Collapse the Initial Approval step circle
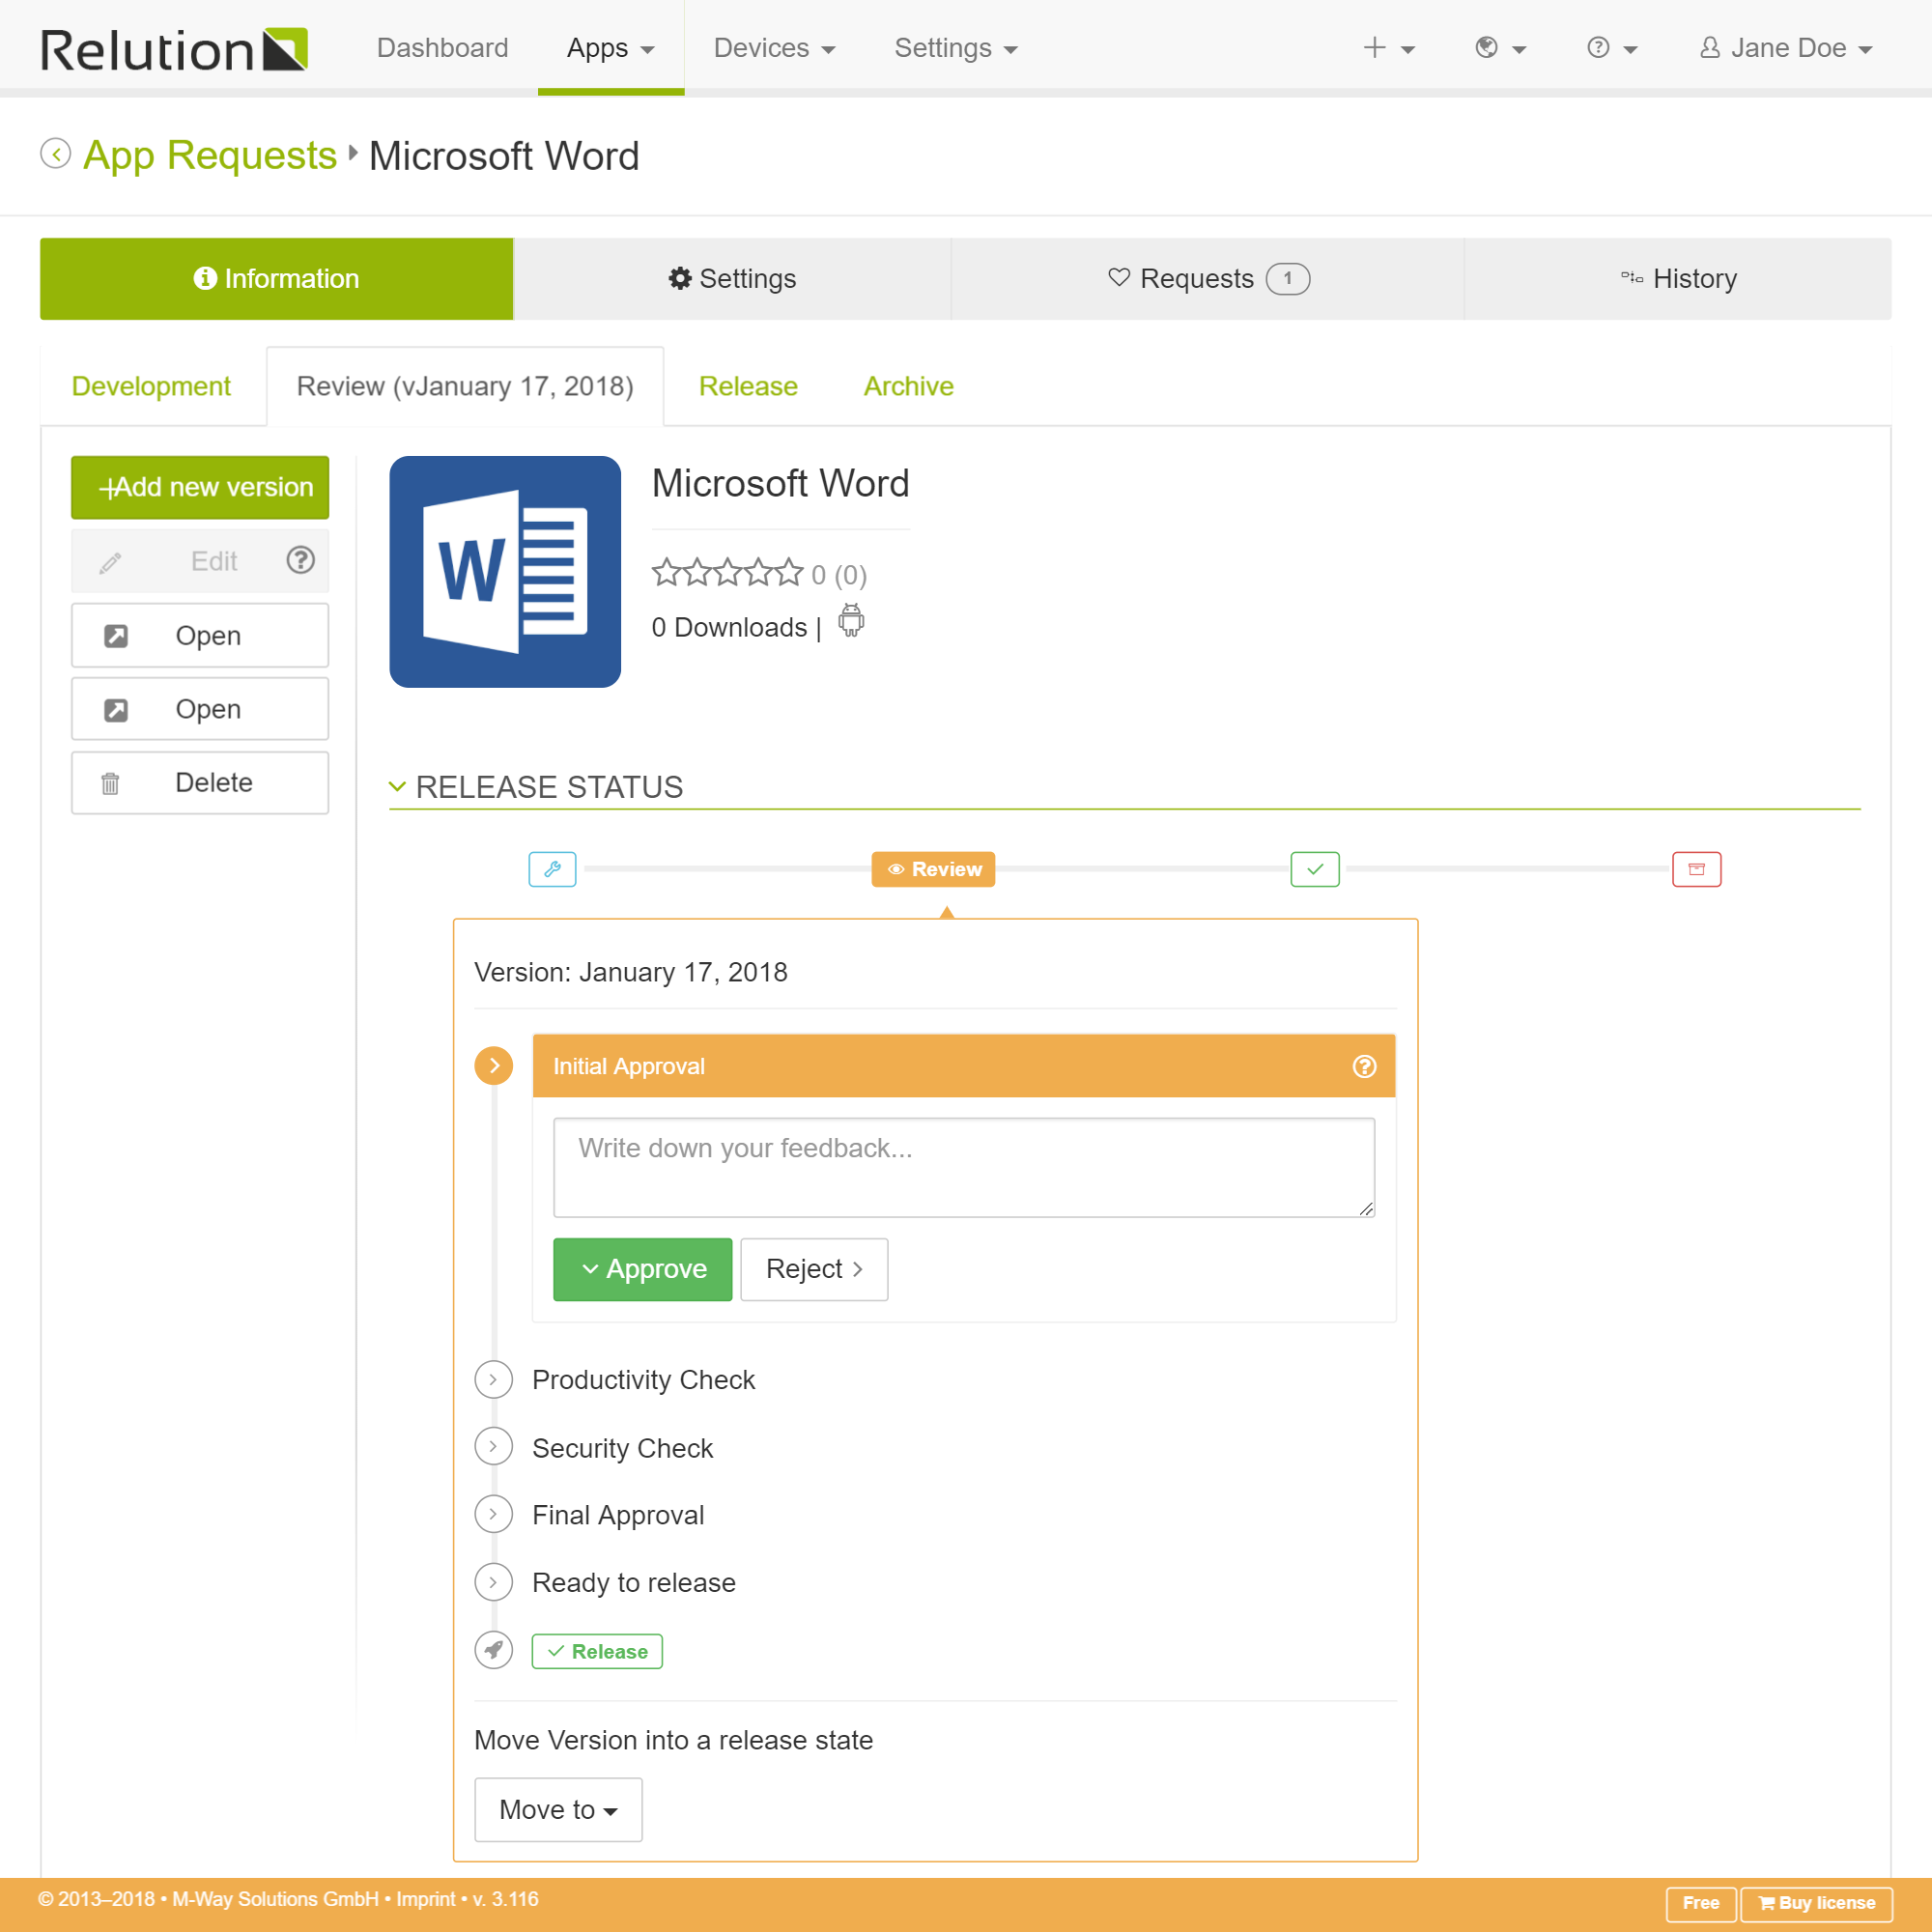Screen dimensions: 1932x1932 coord(494,1066)
